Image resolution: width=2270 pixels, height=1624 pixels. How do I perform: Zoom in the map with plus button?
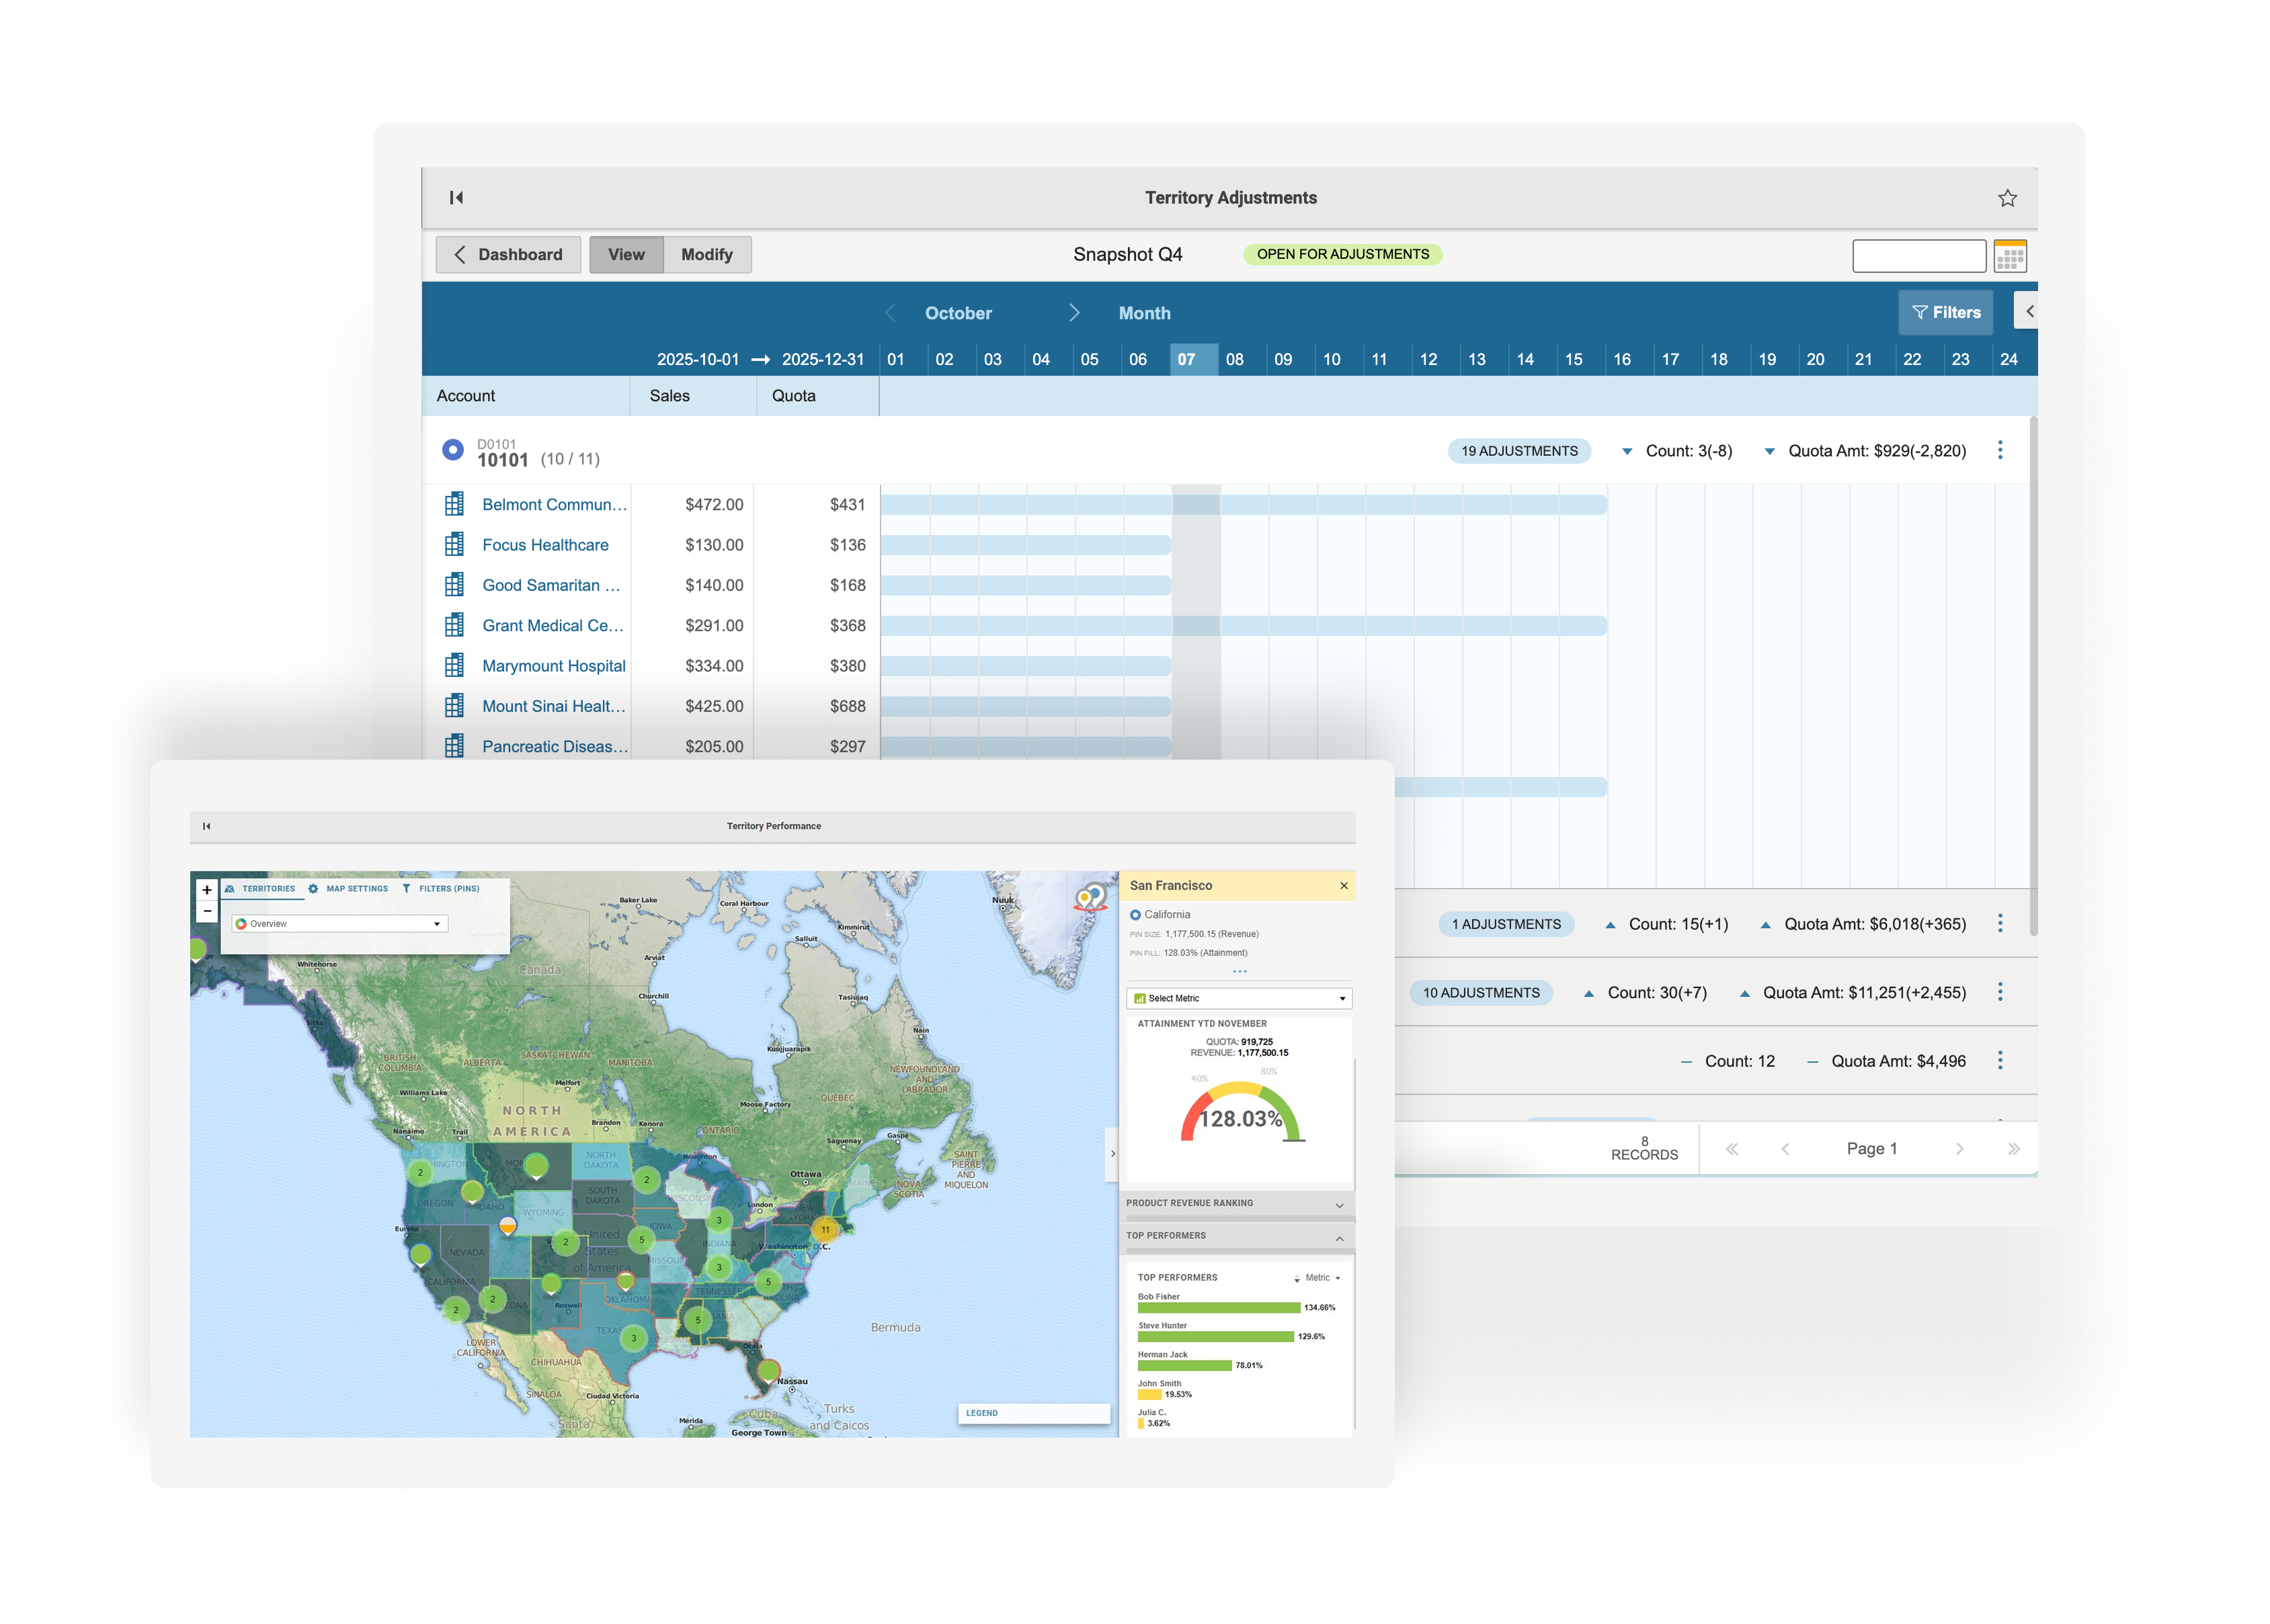point(207,889)
